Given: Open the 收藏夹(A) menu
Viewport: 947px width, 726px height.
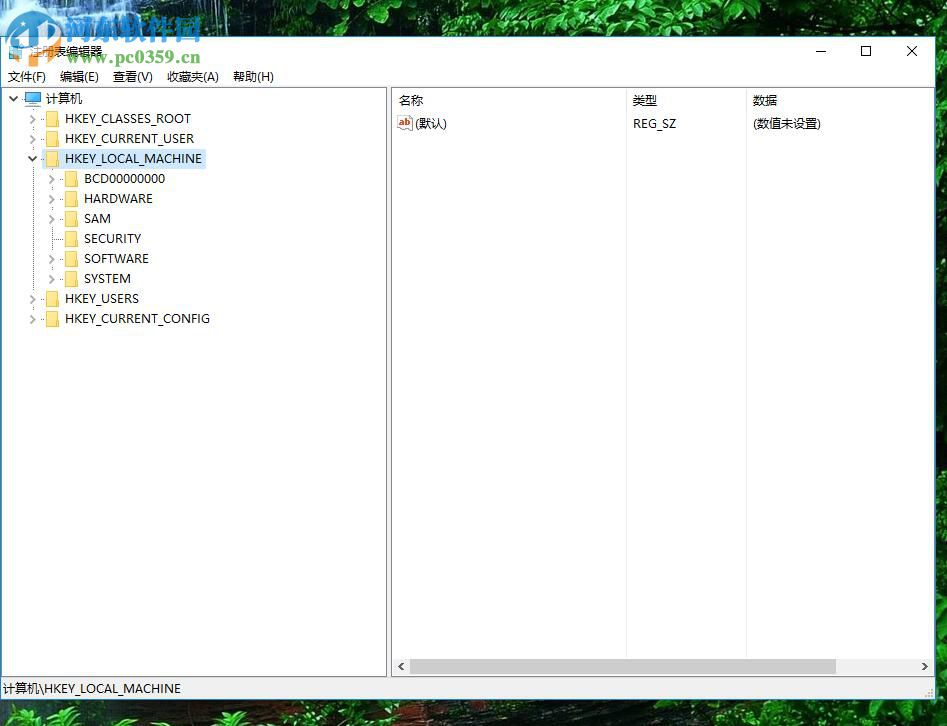Looking at the screenshot, I should point(193,77).
